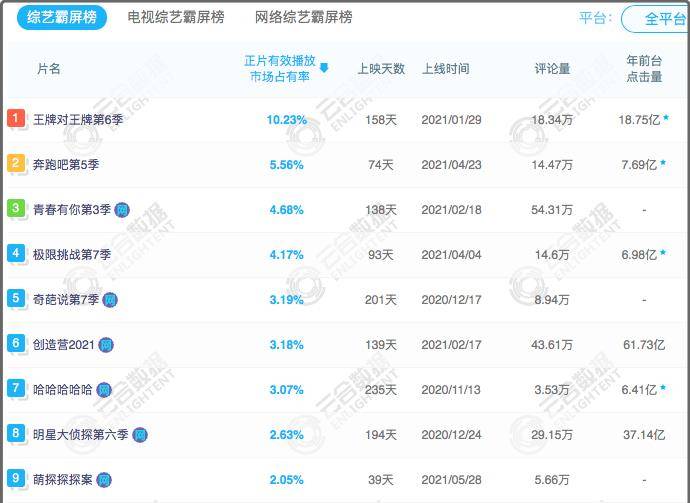Click the 39天 days cell

381,480
